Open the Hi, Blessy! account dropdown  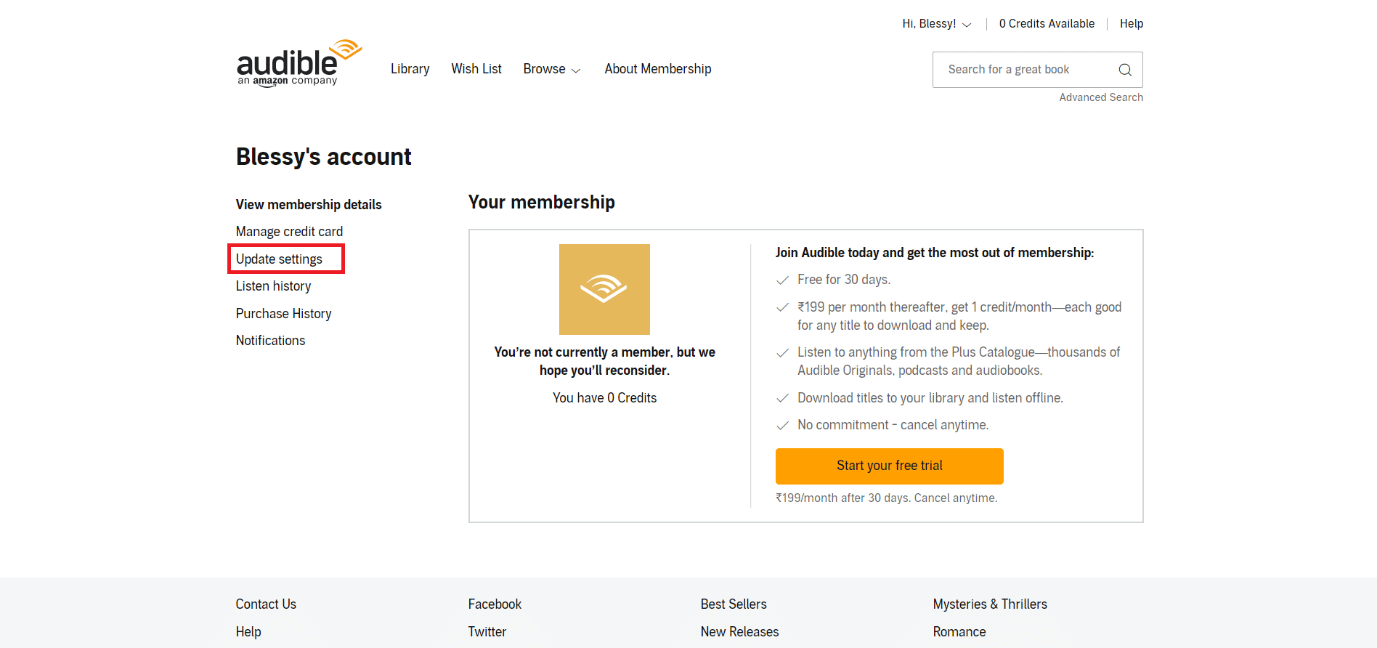pyautogui.click(x=937, y=24)
